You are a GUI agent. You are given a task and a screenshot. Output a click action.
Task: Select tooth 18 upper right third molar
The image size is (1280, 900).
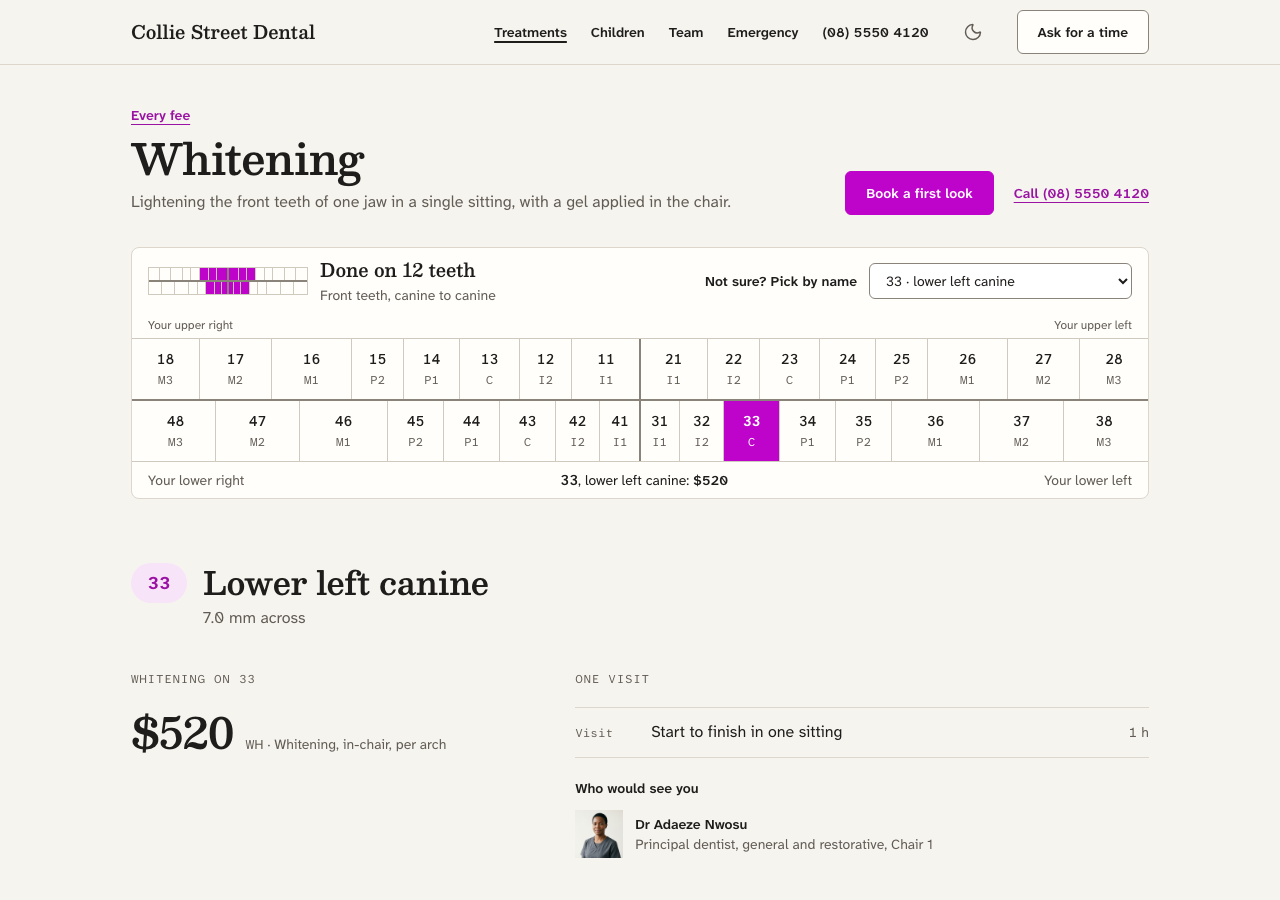coord(166,369)
